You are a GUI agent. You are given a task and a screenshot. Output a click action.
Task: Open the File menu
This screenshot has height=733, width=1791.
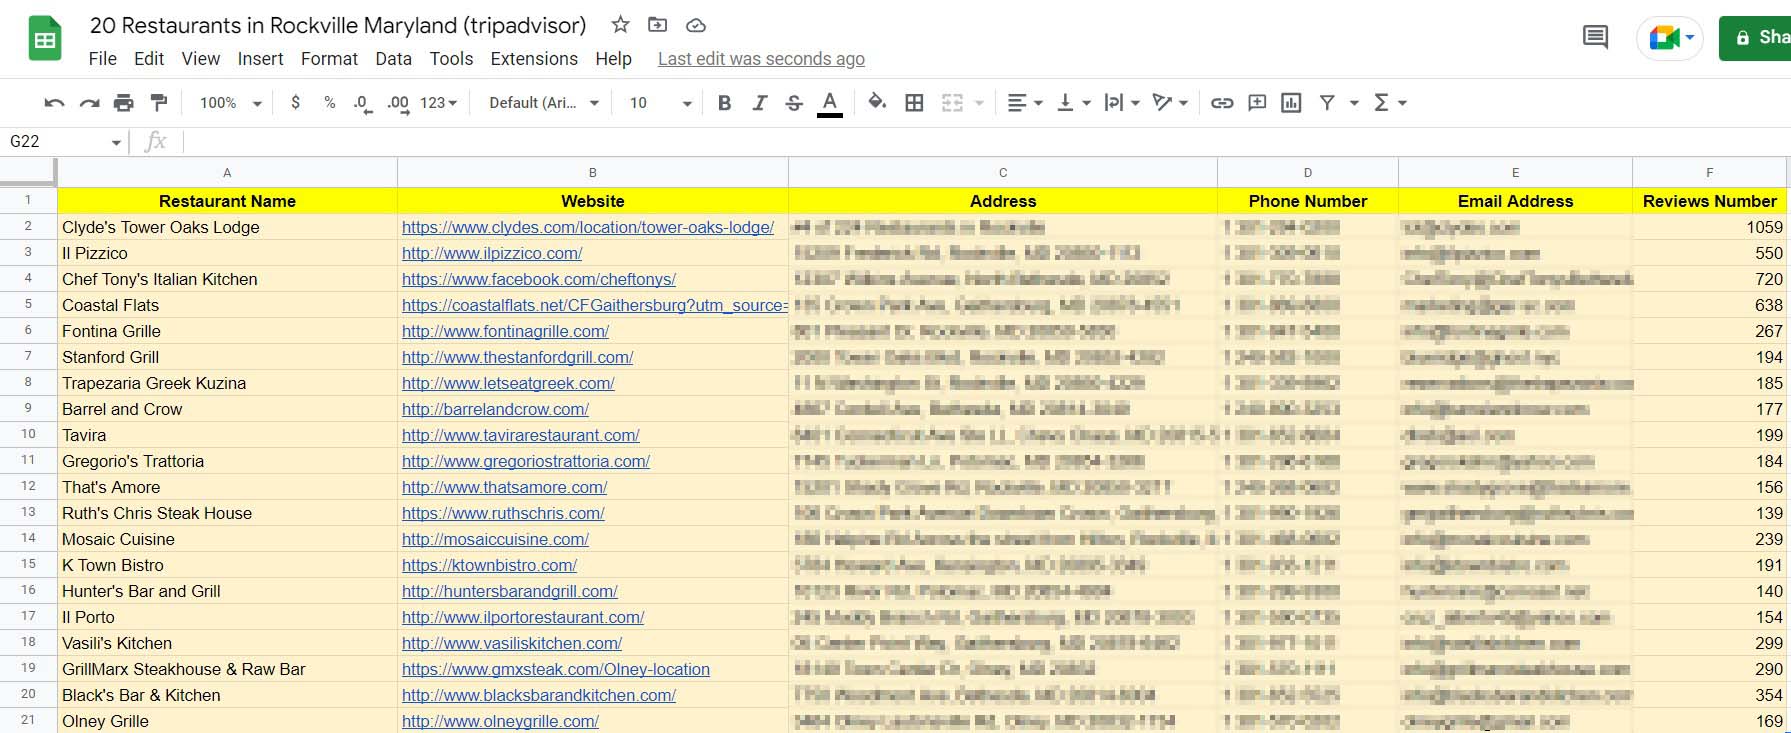click(102, 59)
